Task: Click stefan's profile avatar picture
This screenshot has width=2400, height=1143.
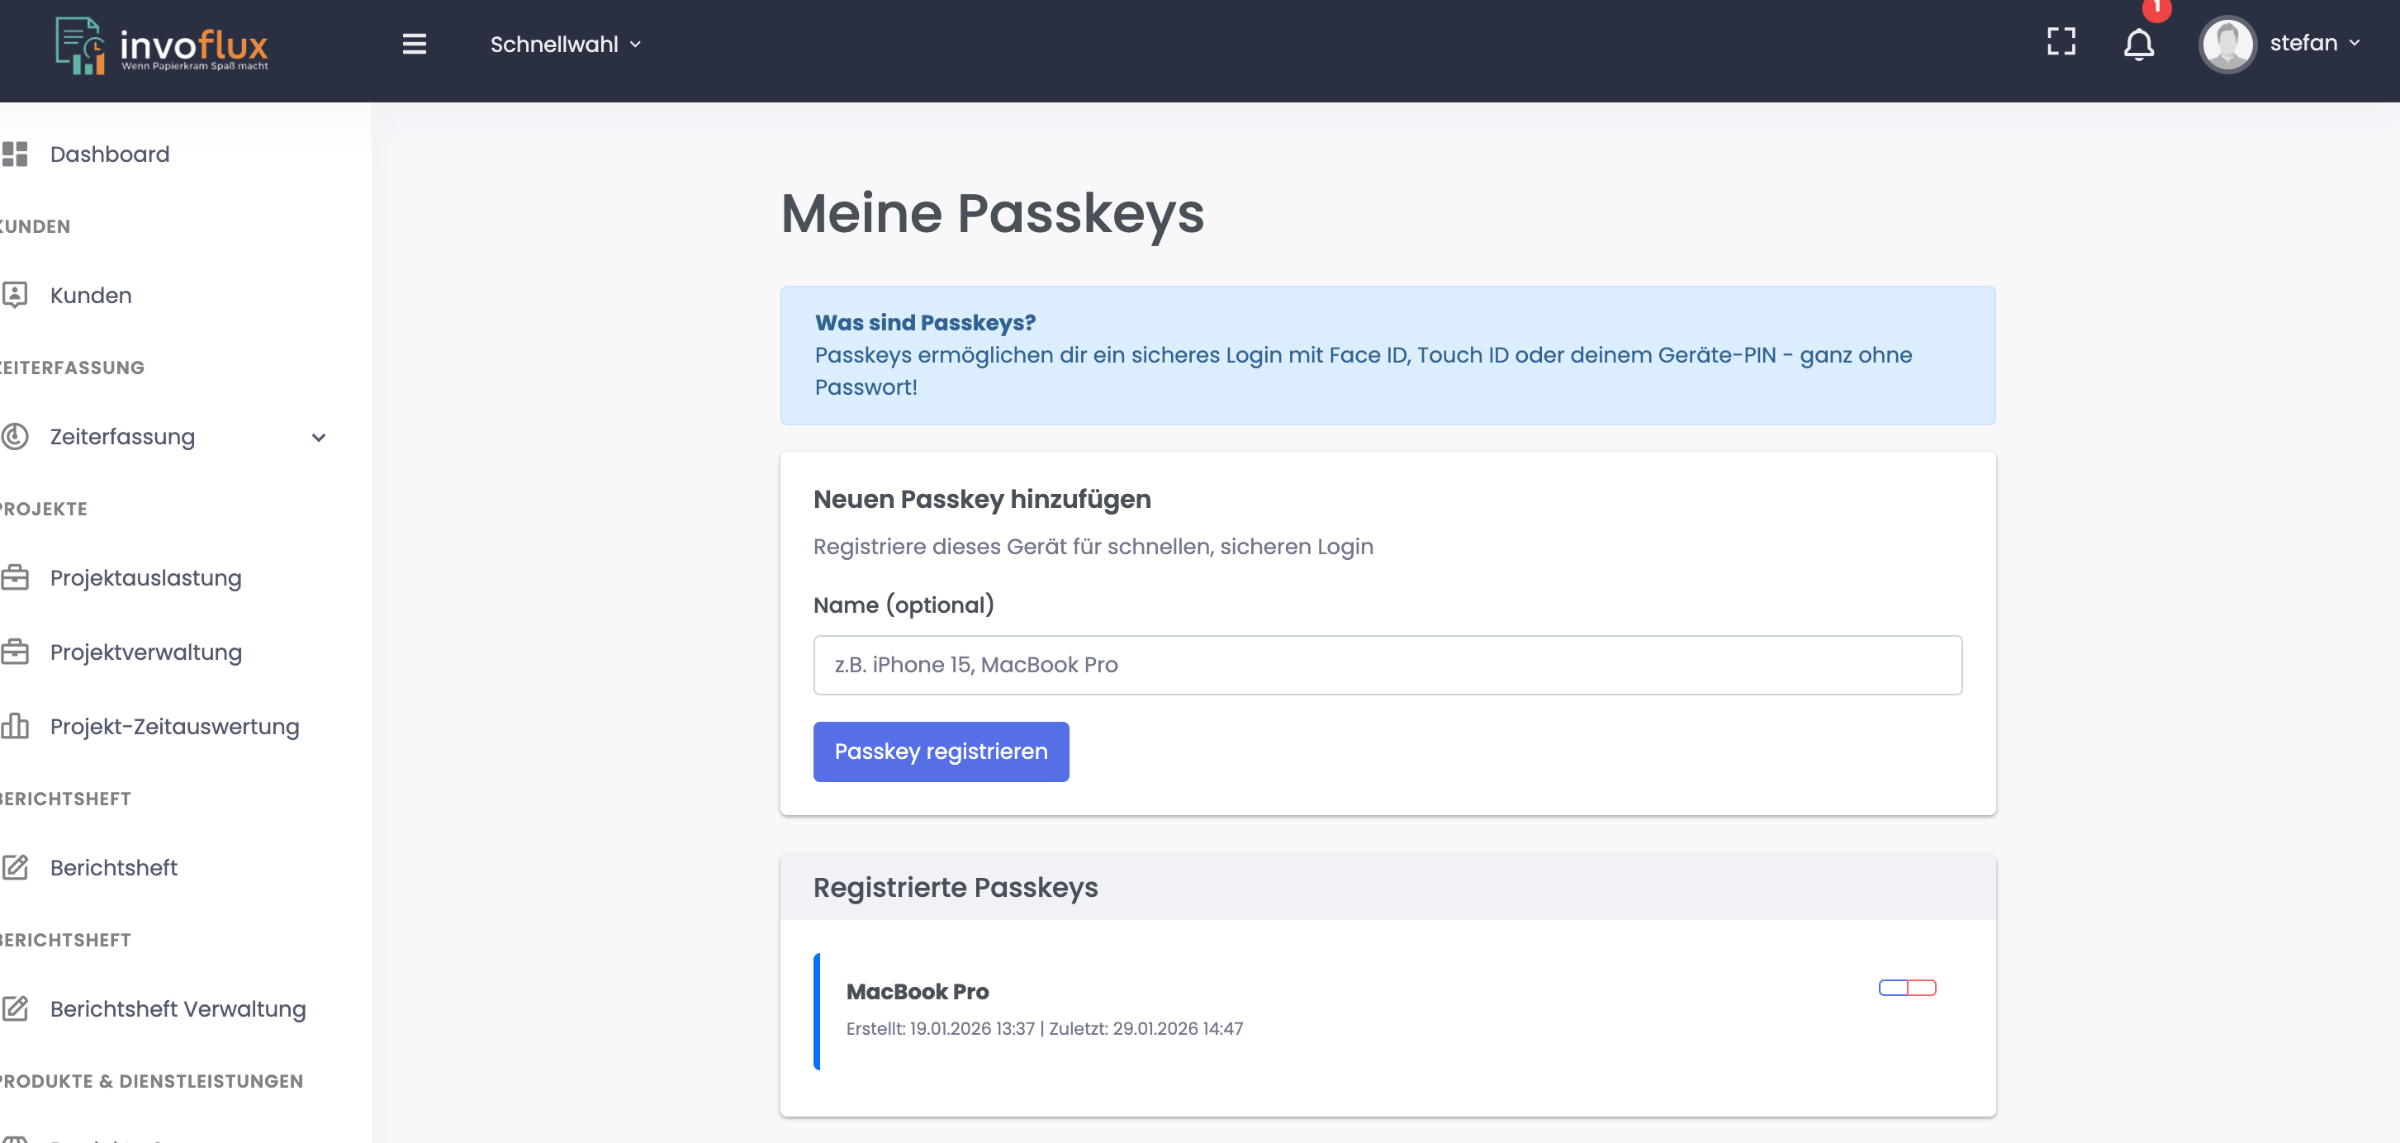Action: [x=2227, y=44]
